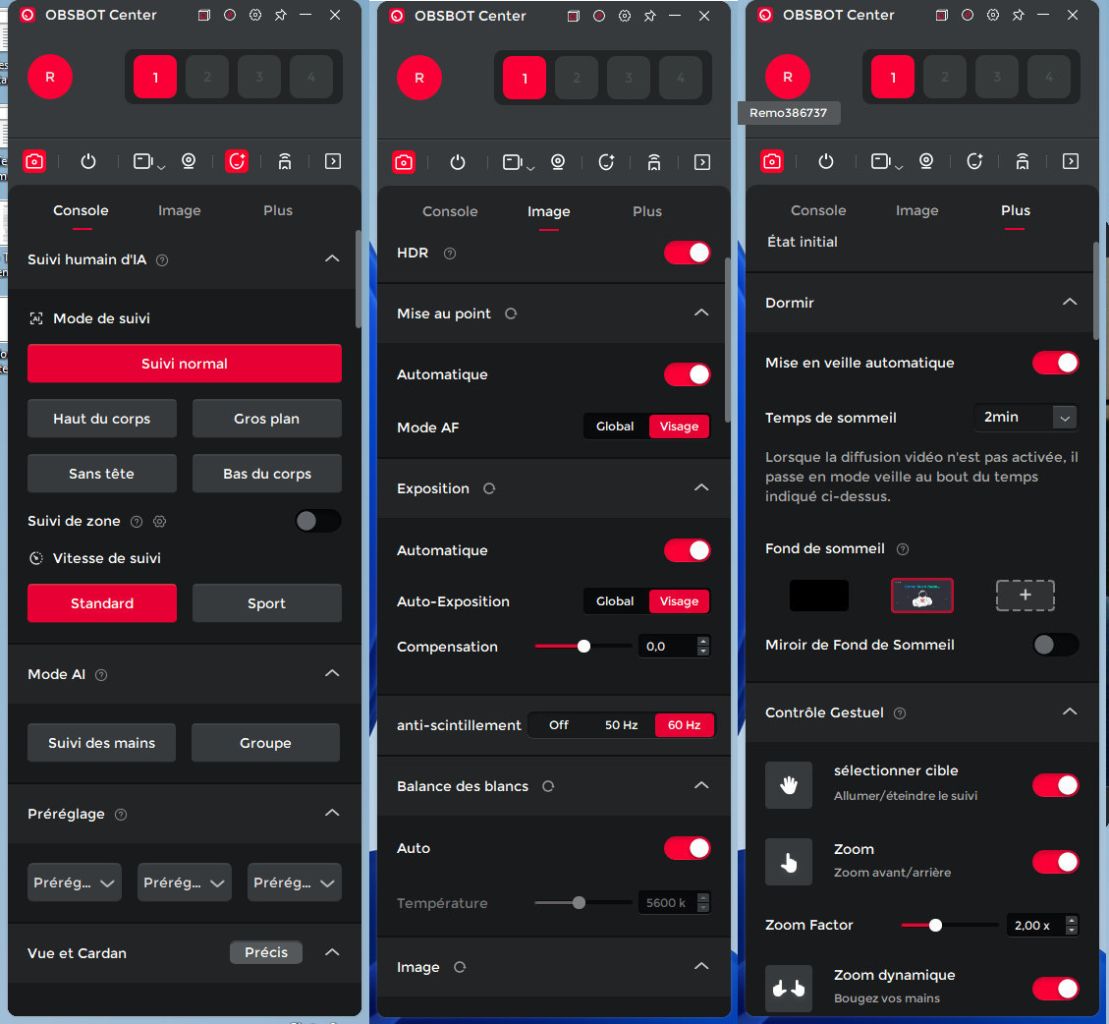Reset the Mise au point settings
Screen dimensions: 1109x1024
pyautogui.click(x=511, y=314)
